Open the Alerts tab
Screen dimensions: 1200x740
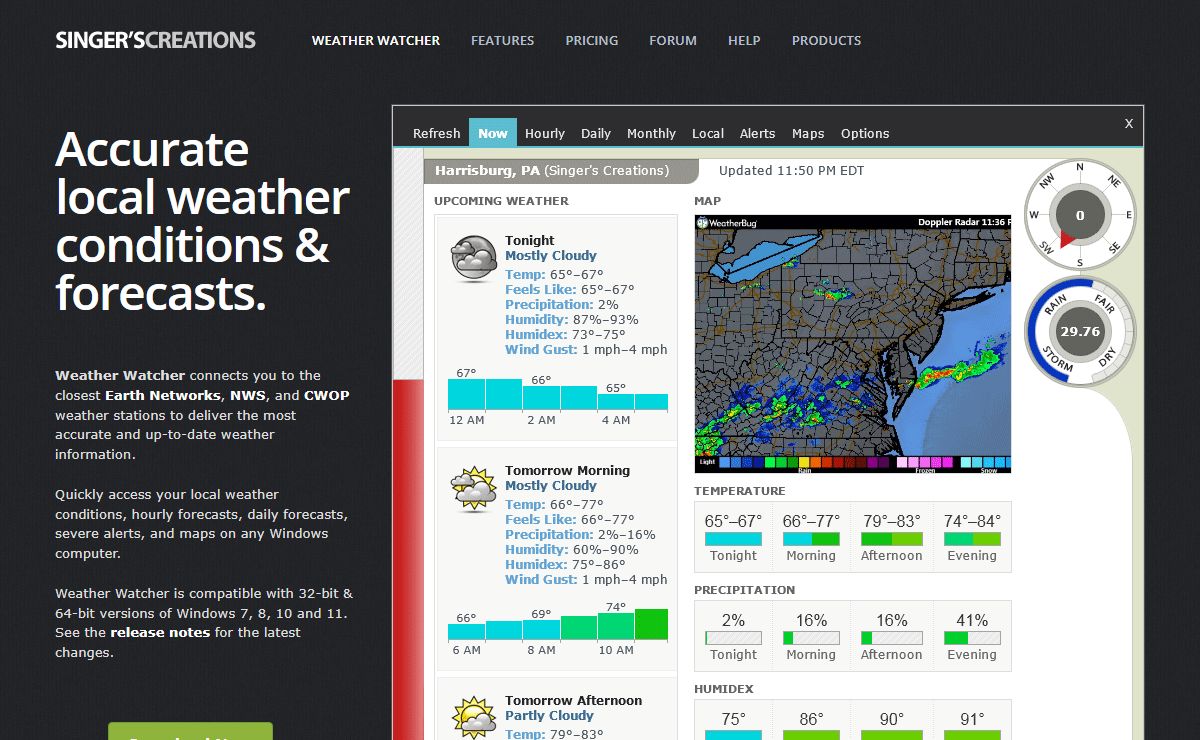pos(758,133)
